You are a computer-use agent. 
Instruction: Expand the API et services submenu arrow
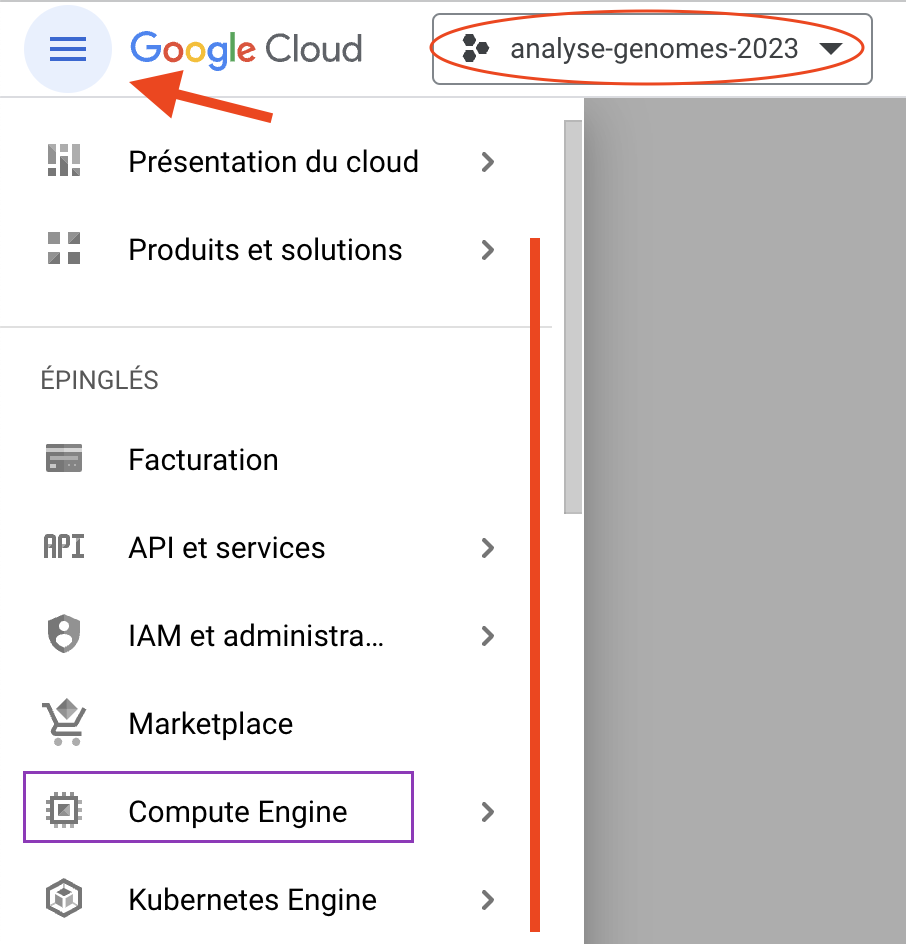coord(488,547)
